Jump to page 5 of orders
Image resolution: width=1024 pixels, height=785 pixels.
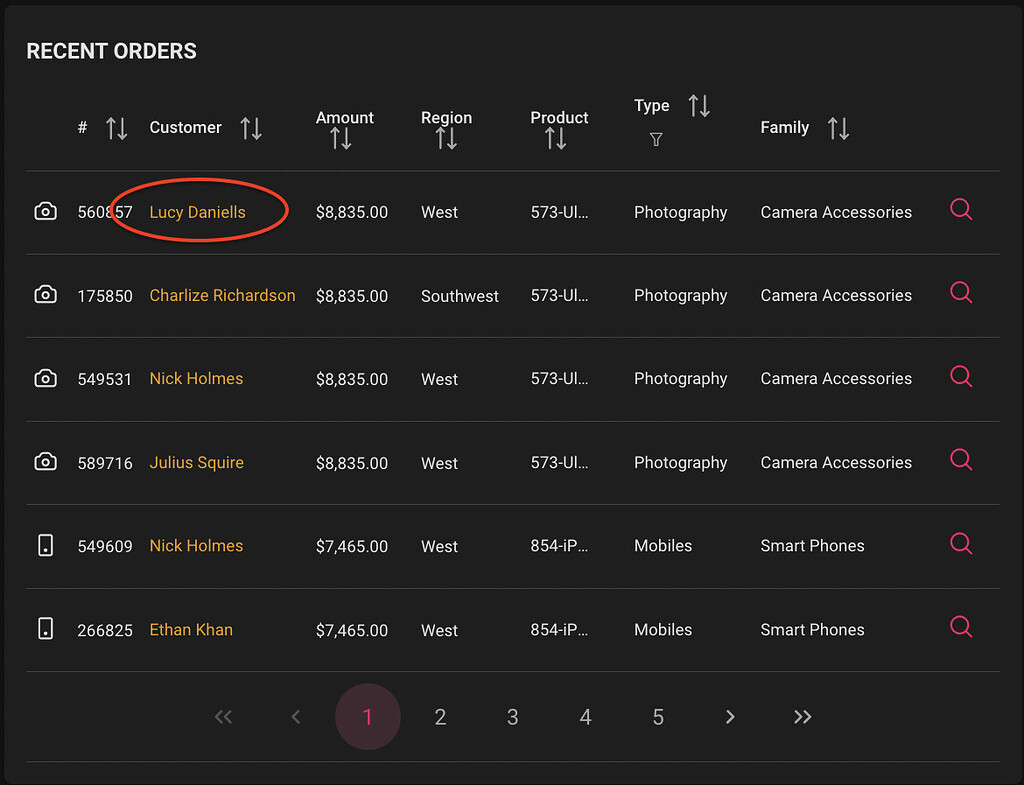[658, 717]
